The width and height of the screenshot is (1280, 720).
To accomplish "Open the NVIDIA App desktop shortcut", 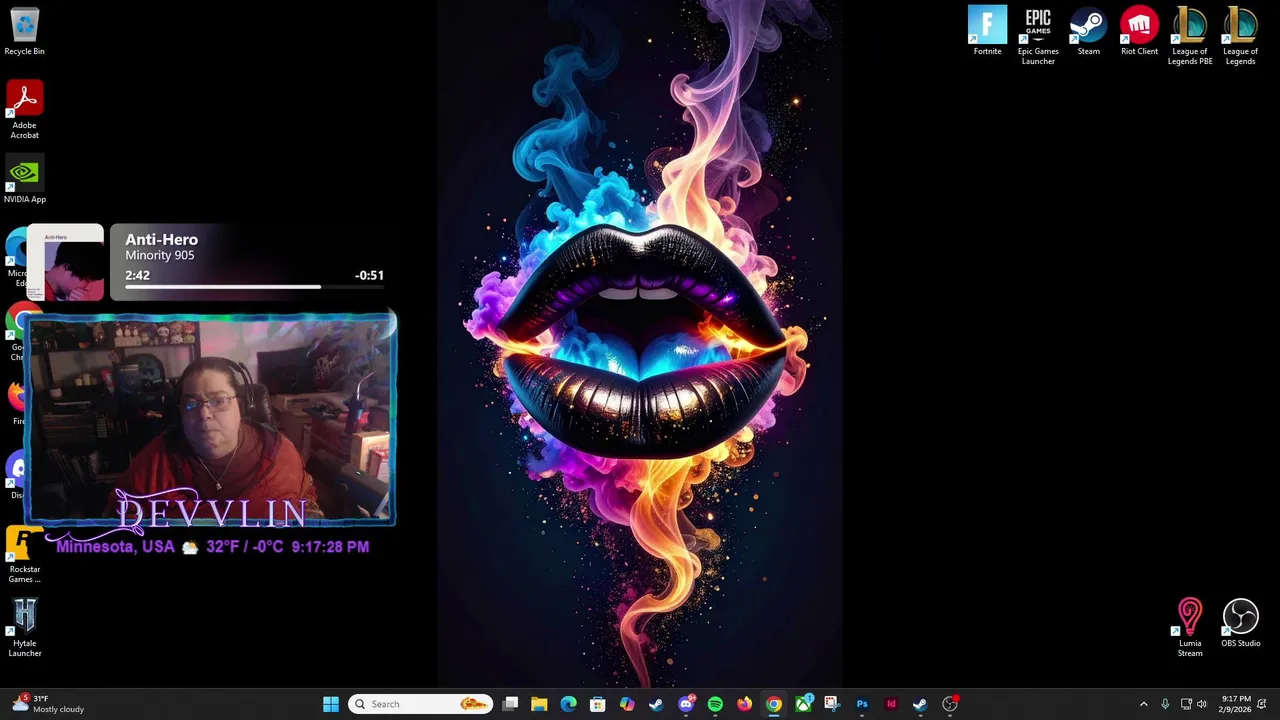I will (x=24, y=180).
